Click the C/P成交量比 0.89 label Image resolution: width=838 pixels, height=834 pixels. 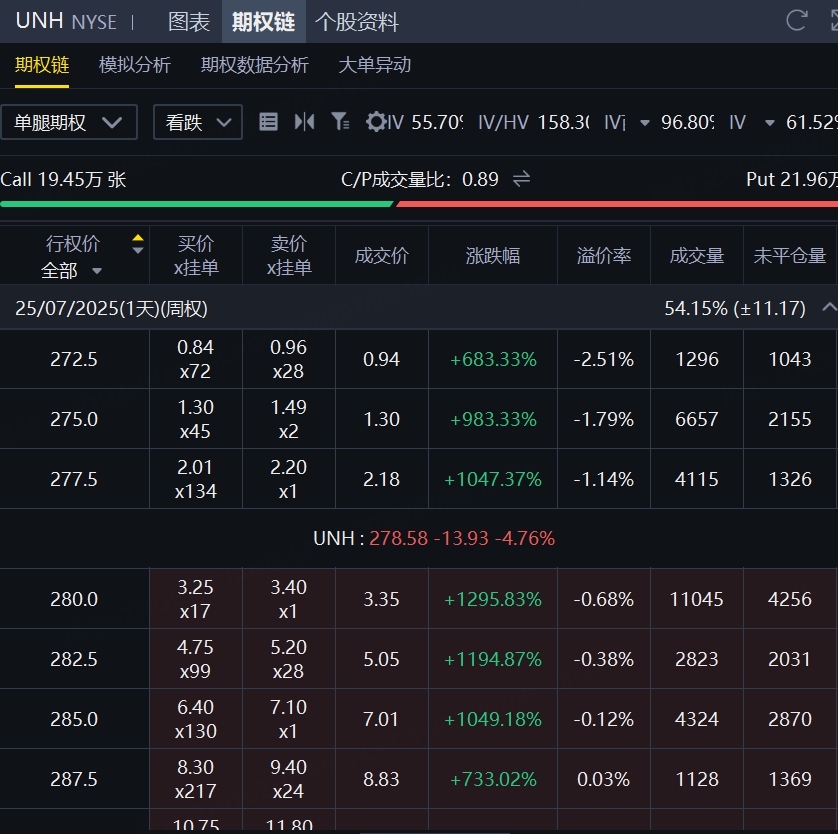pos(420,179)
